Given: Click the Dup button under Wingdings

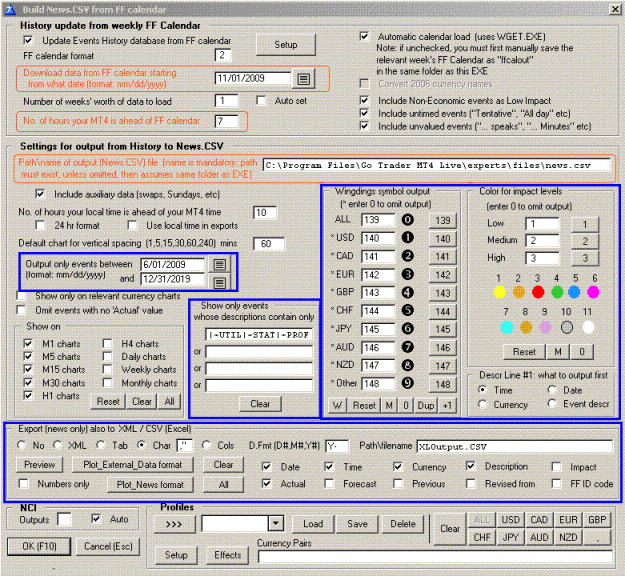Looking at the screenshot, I should click(425, 405).
